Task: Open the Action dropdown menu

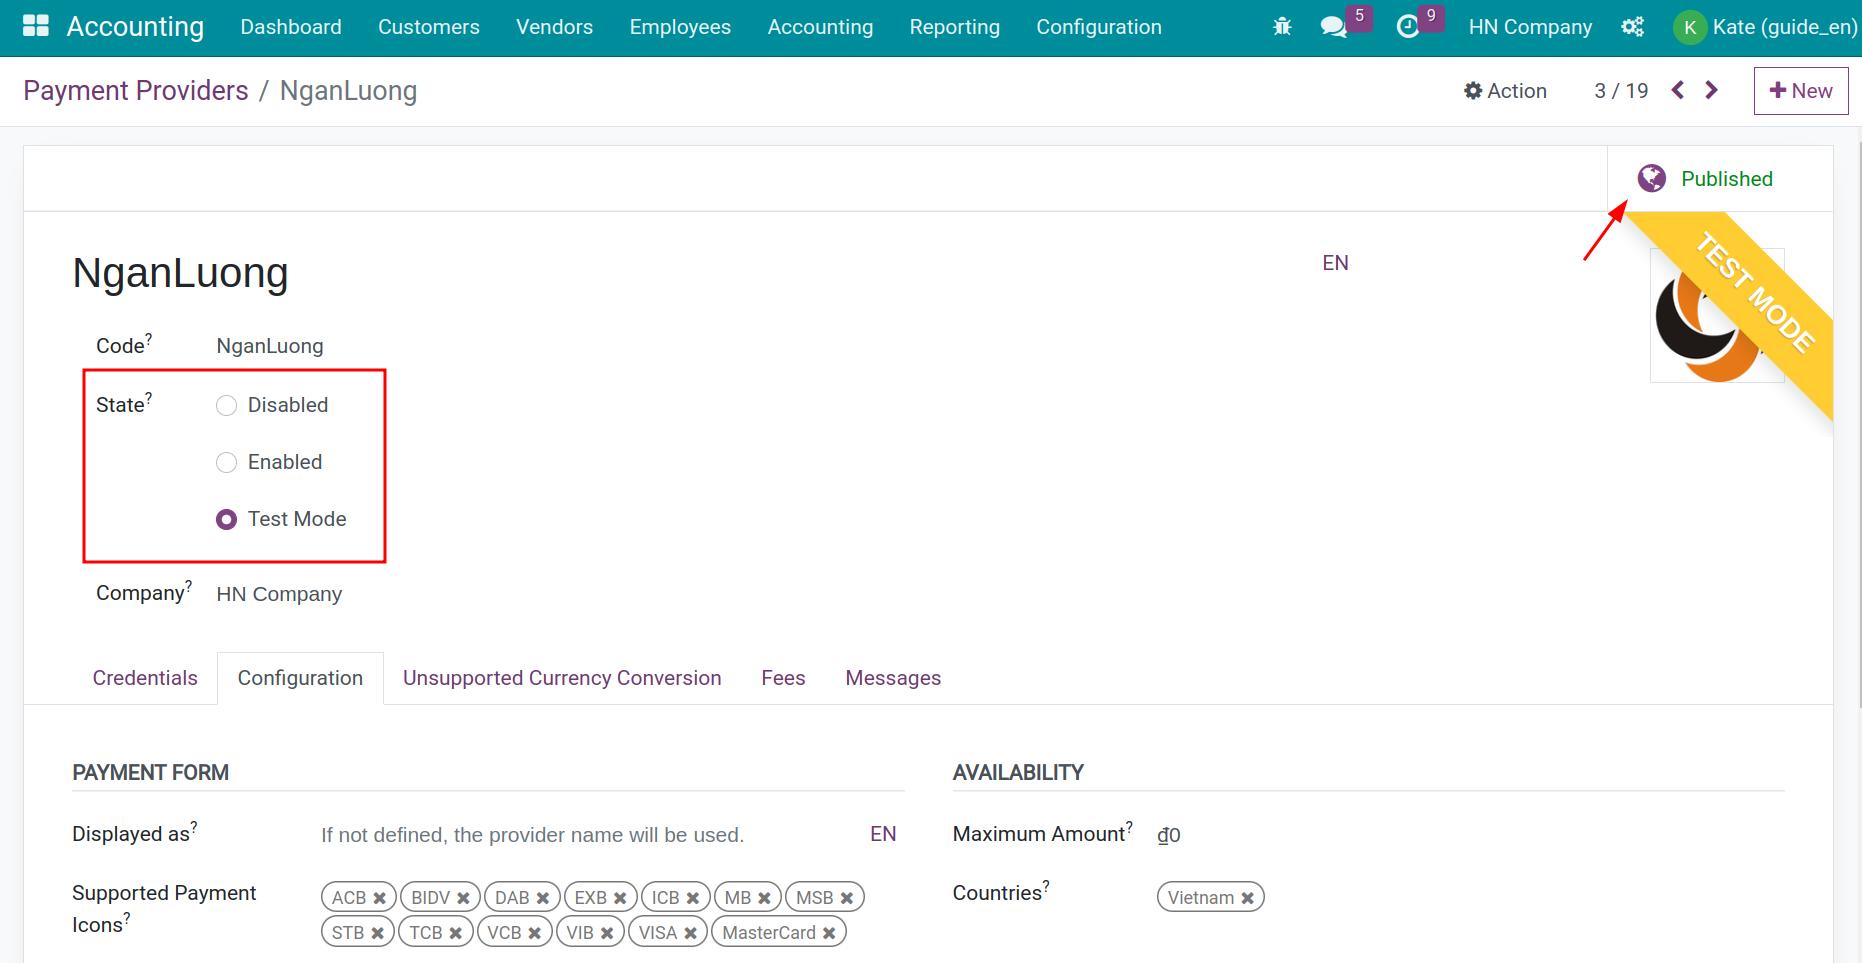Action: tap(1505, 91)
